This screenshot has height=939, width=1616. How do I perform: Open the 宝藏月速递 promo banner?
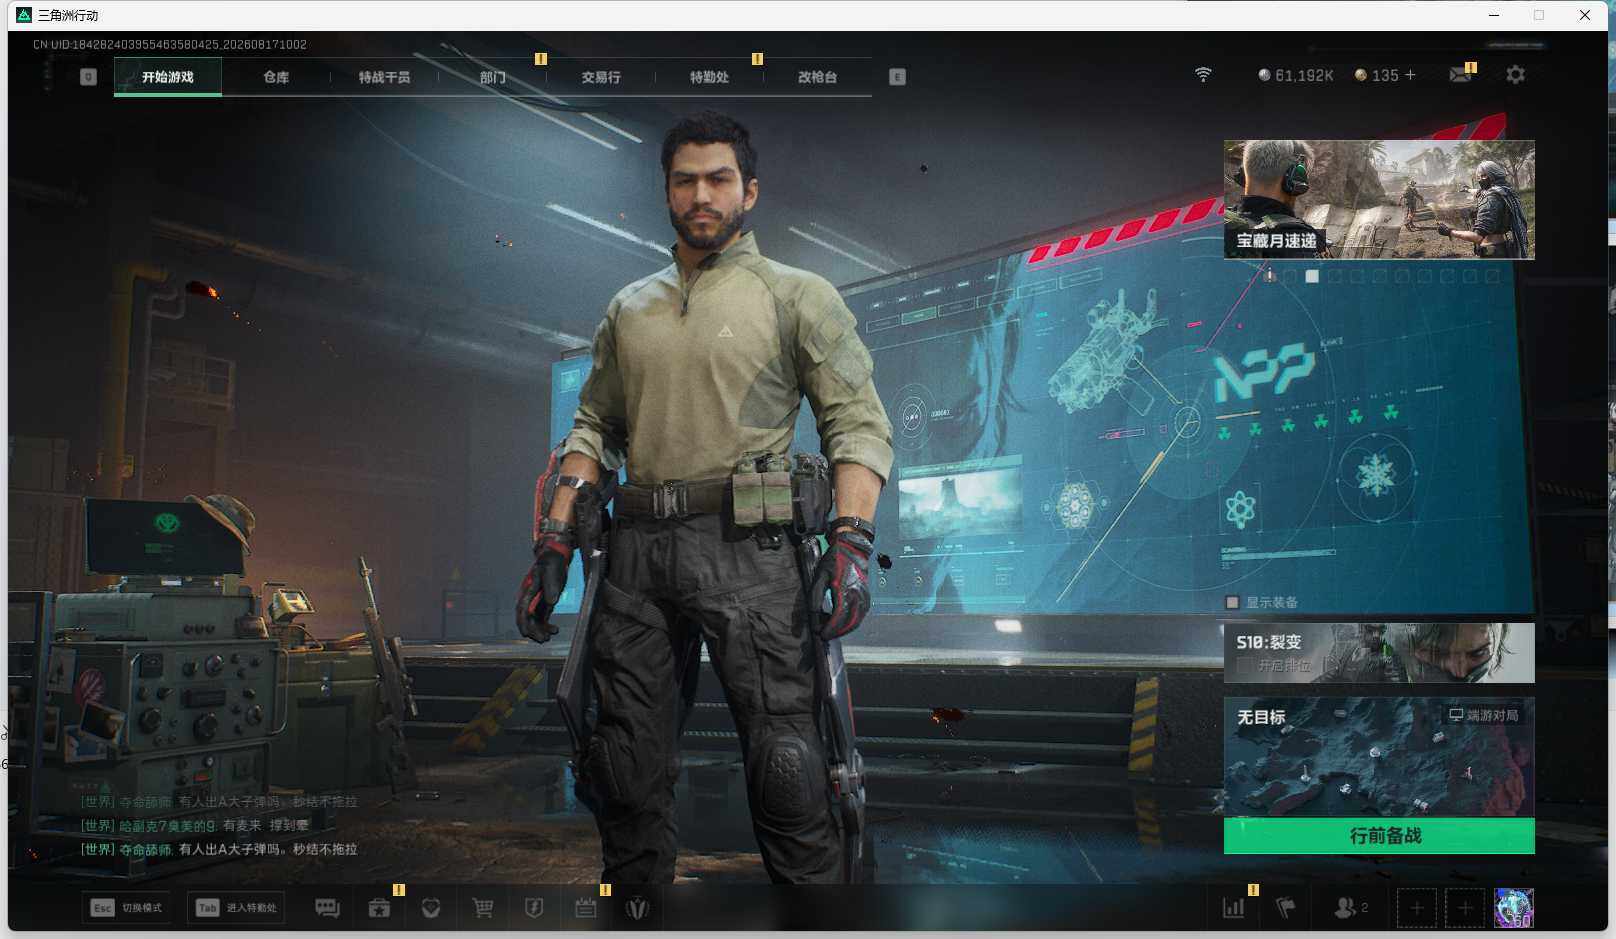pyautogui.click(x=1379, y=200)
